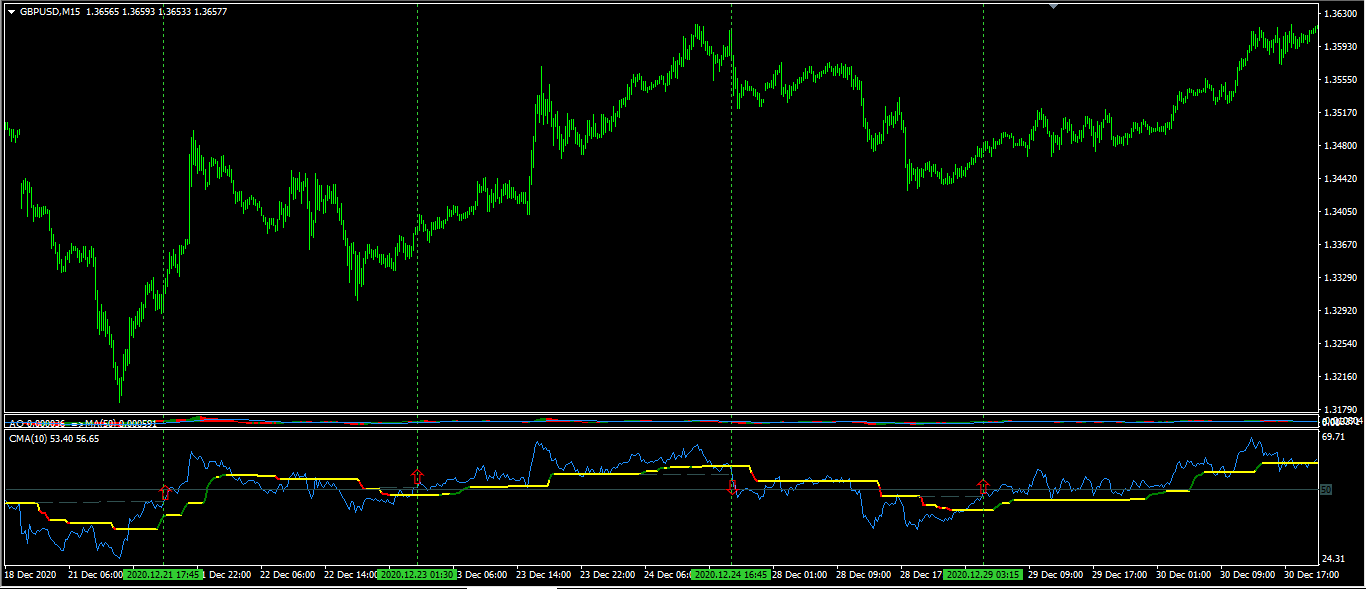
Task: Open the GBPUSD,M15 chart dropdown triangle
Action: [x=11, y=11]
